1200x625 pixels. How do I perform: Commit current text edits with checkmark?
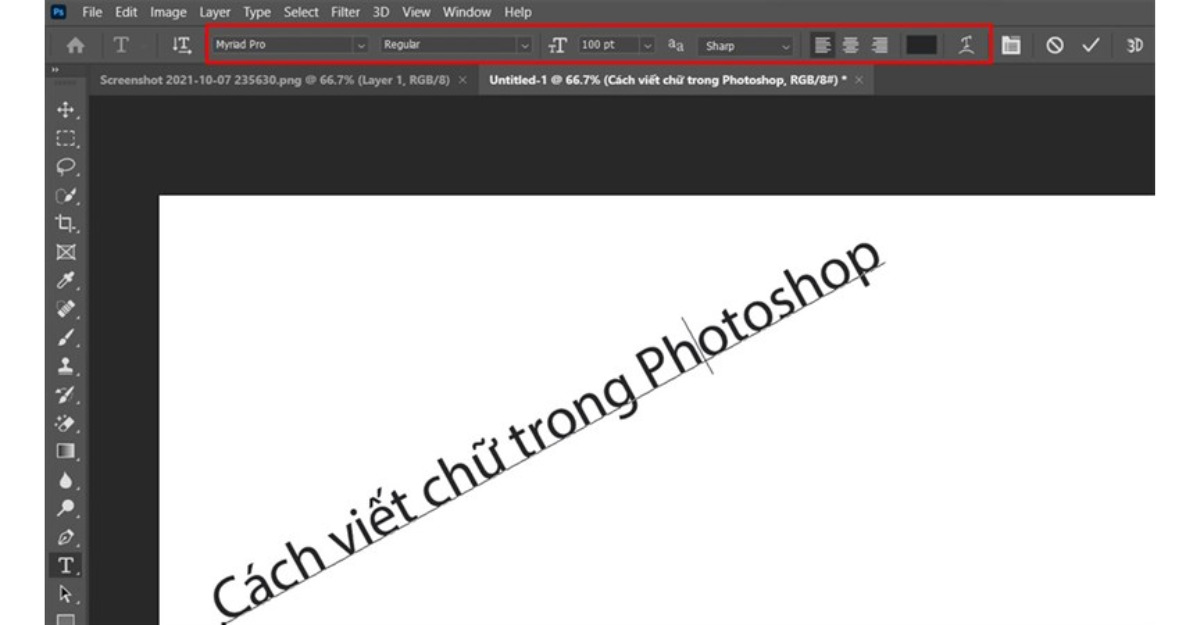[1091, 45]
